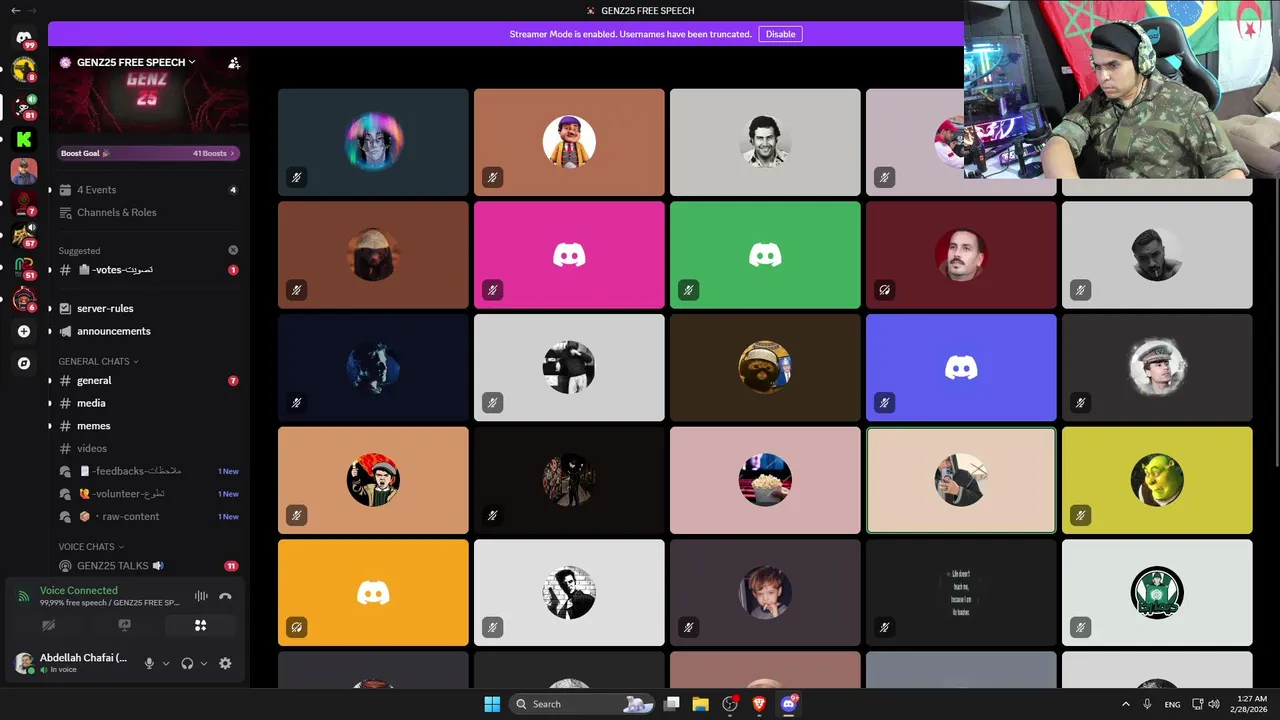Open Brave browser from taskbar
The image size is (1280, 720).
[759, 704]
